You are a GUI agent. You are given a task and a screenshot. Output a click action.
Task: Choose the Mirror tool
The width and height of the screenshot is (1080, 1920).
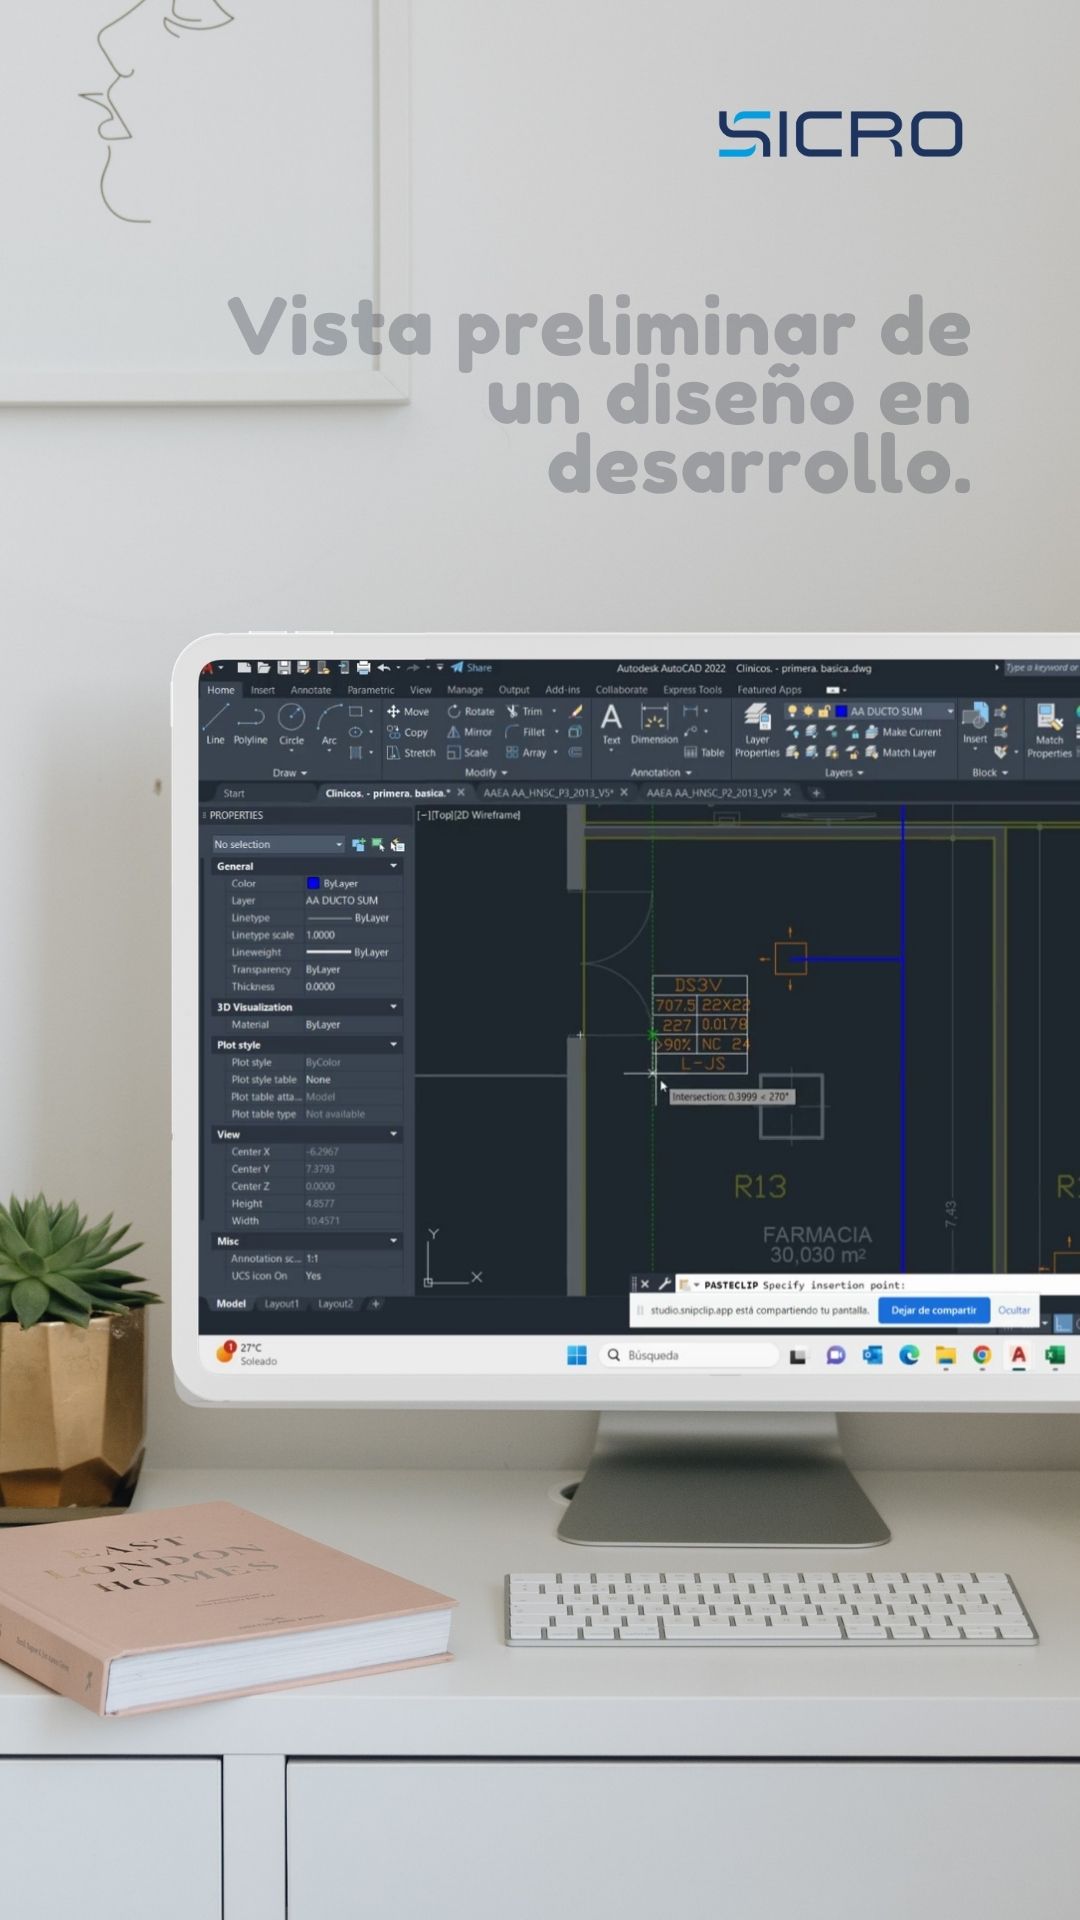(470, 732)
